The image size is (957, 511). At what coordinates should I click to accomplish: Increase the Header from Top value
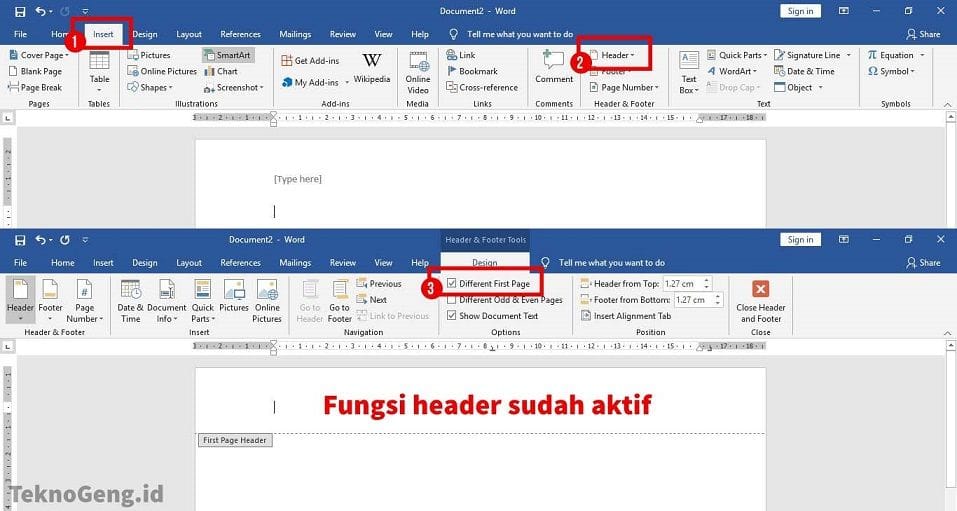point(707,280)
